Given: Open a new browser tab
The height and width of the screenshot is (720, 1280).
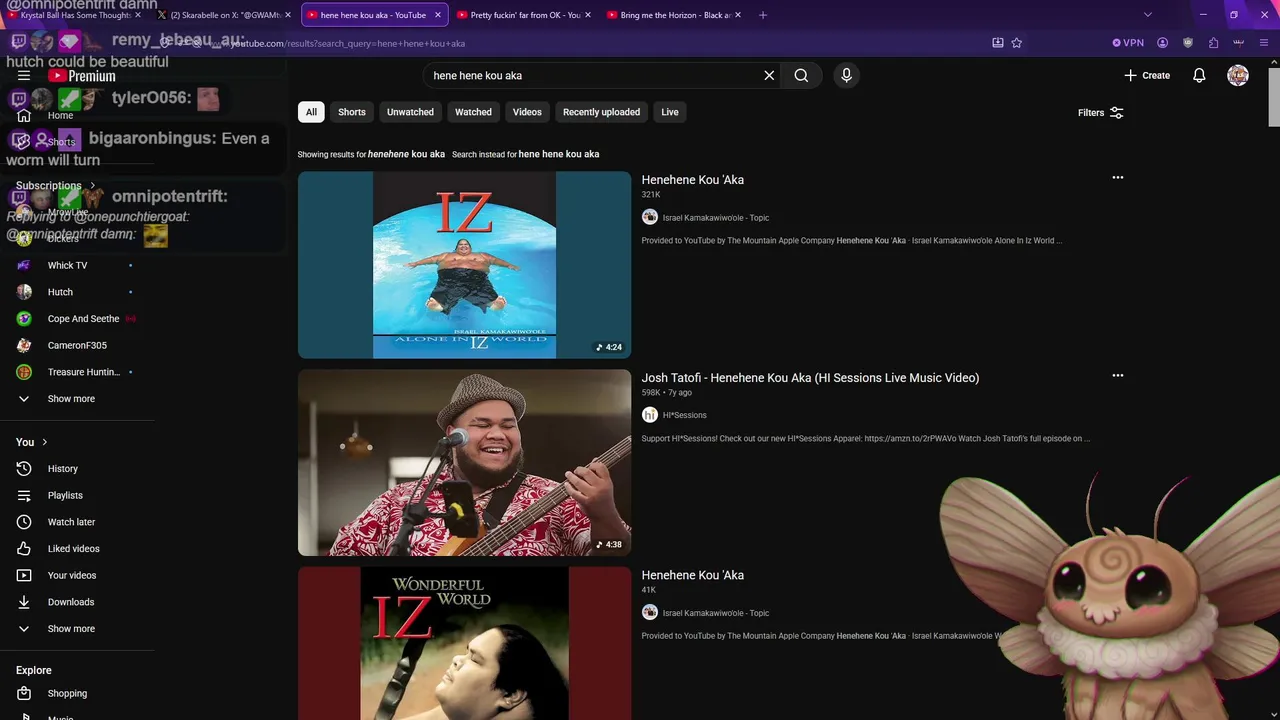Looking at the screenshot, I should tap(763, 15).
